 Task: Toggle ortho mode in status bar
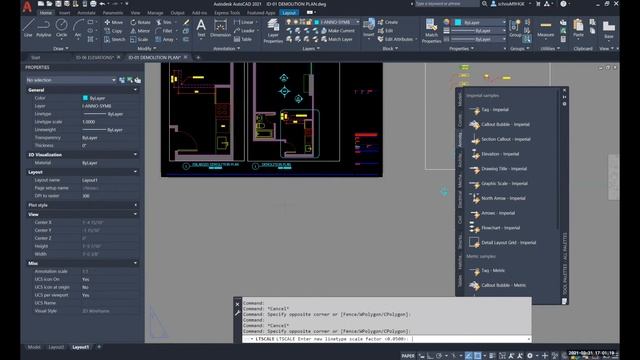coord(431,356)
